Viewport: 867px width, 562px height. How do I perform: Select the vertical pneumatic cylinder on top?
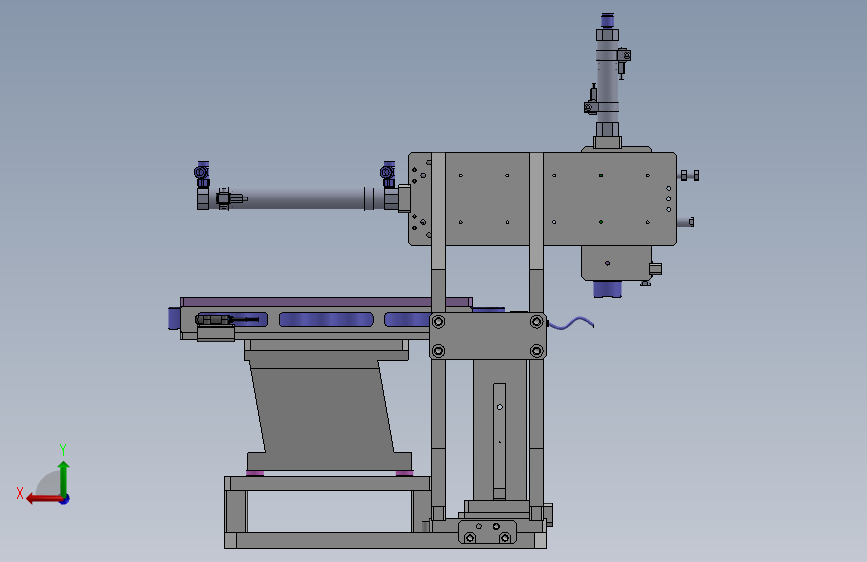(607, 82)
